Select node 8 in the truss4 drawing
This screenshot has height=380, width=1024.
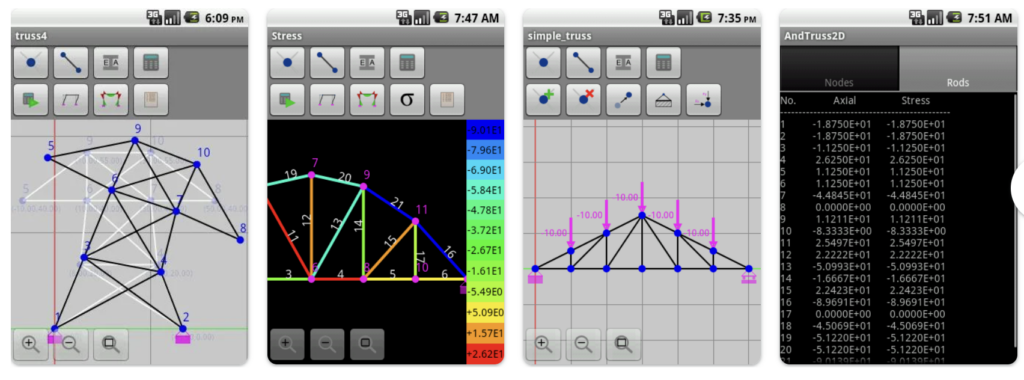coord(240,240)
